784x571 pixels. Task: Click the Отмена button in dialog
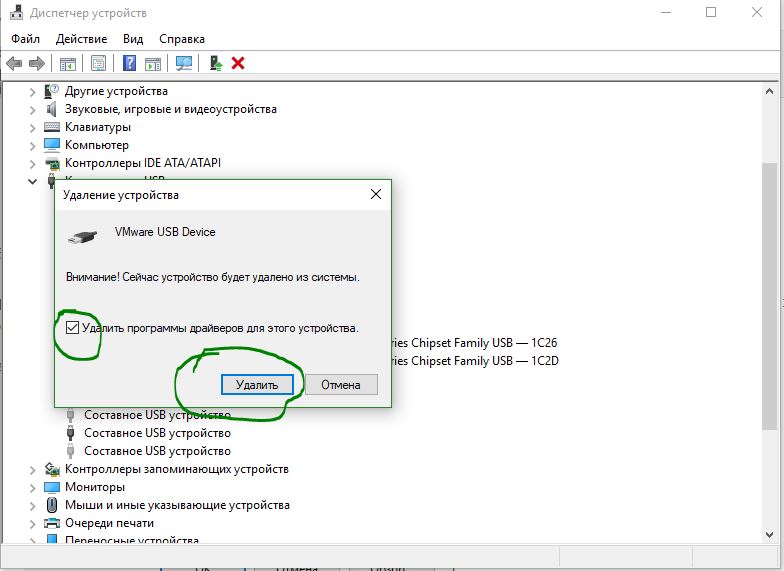coord(341,384)
